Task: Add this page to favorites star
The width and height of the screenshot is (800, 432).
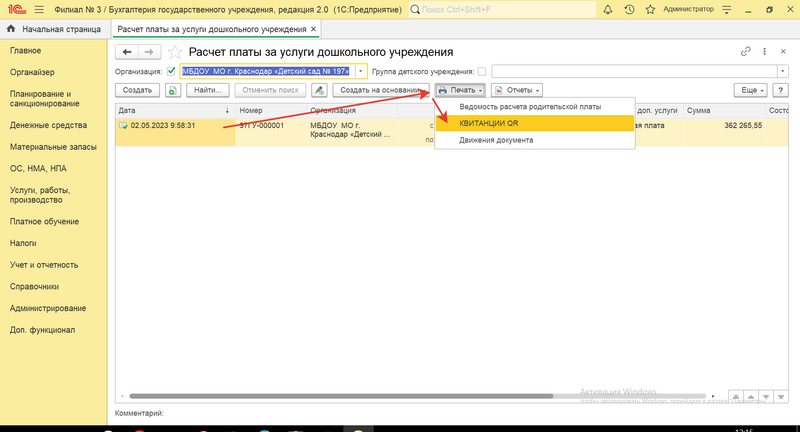Action: [x=175, y=52]
